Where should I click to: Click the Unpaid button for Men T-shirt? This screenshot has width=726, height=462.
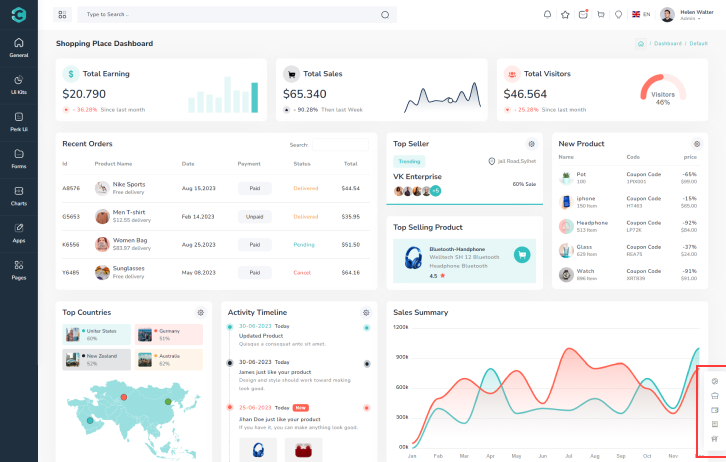click(x=254, y=216)
